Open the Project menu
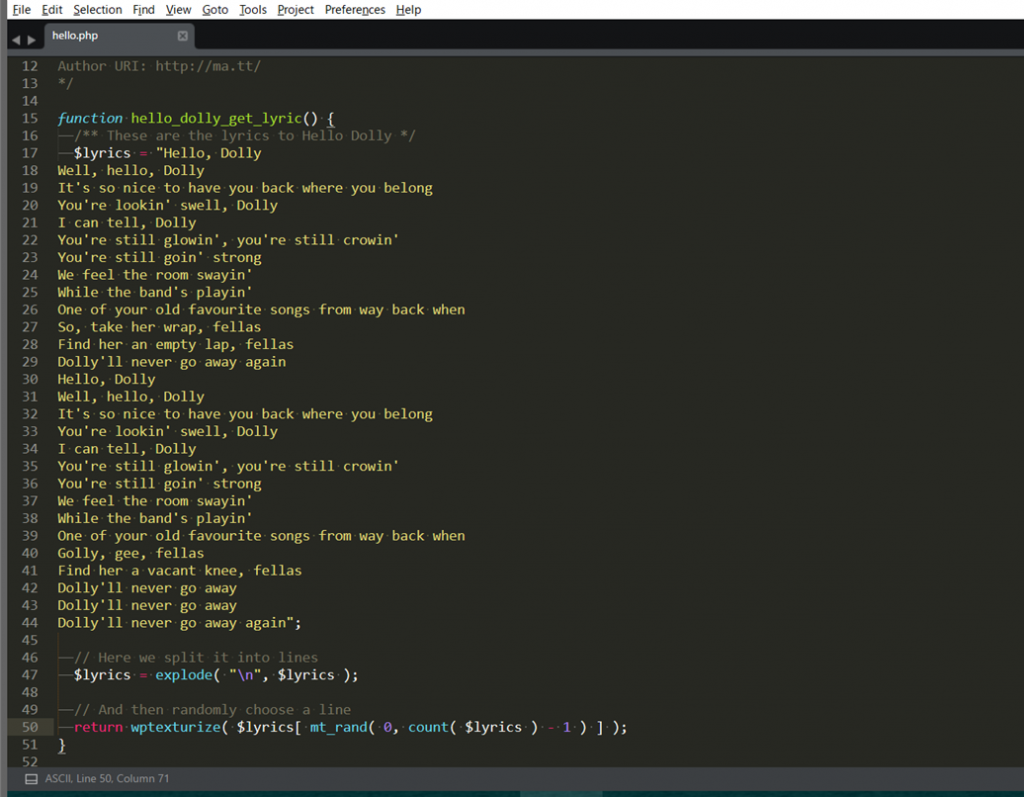The image size is (1024, 797). pos(295,10)
